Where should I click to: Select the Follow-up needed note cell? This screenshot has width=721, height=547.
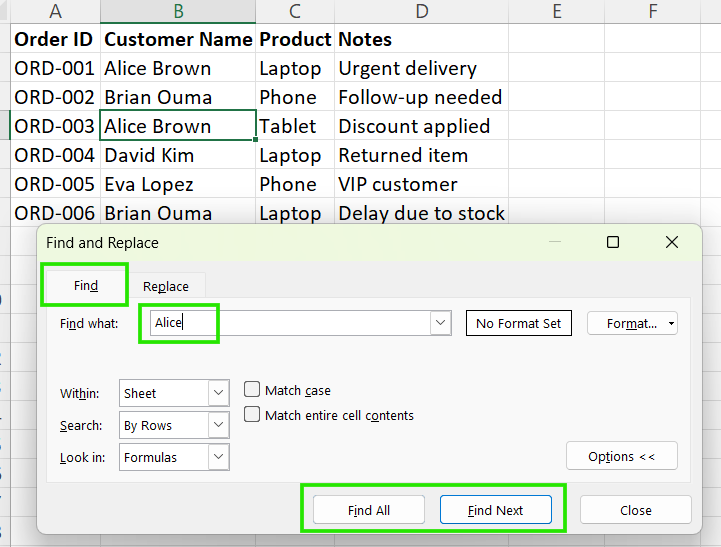pos(422,97)
